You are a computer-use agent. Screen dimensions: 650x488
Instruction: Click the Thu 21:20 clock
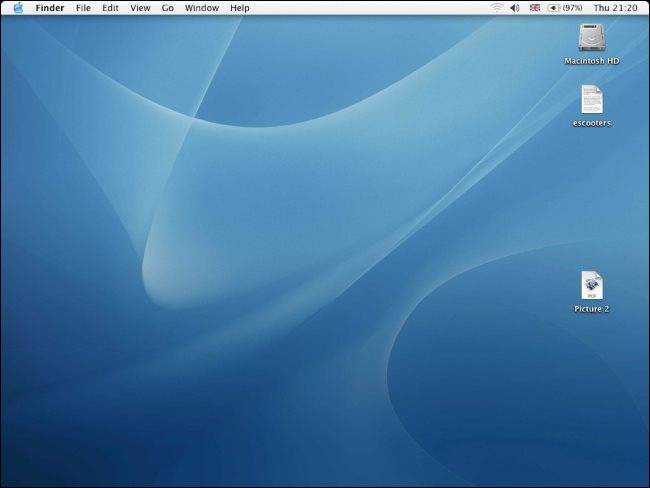[616, 8]
